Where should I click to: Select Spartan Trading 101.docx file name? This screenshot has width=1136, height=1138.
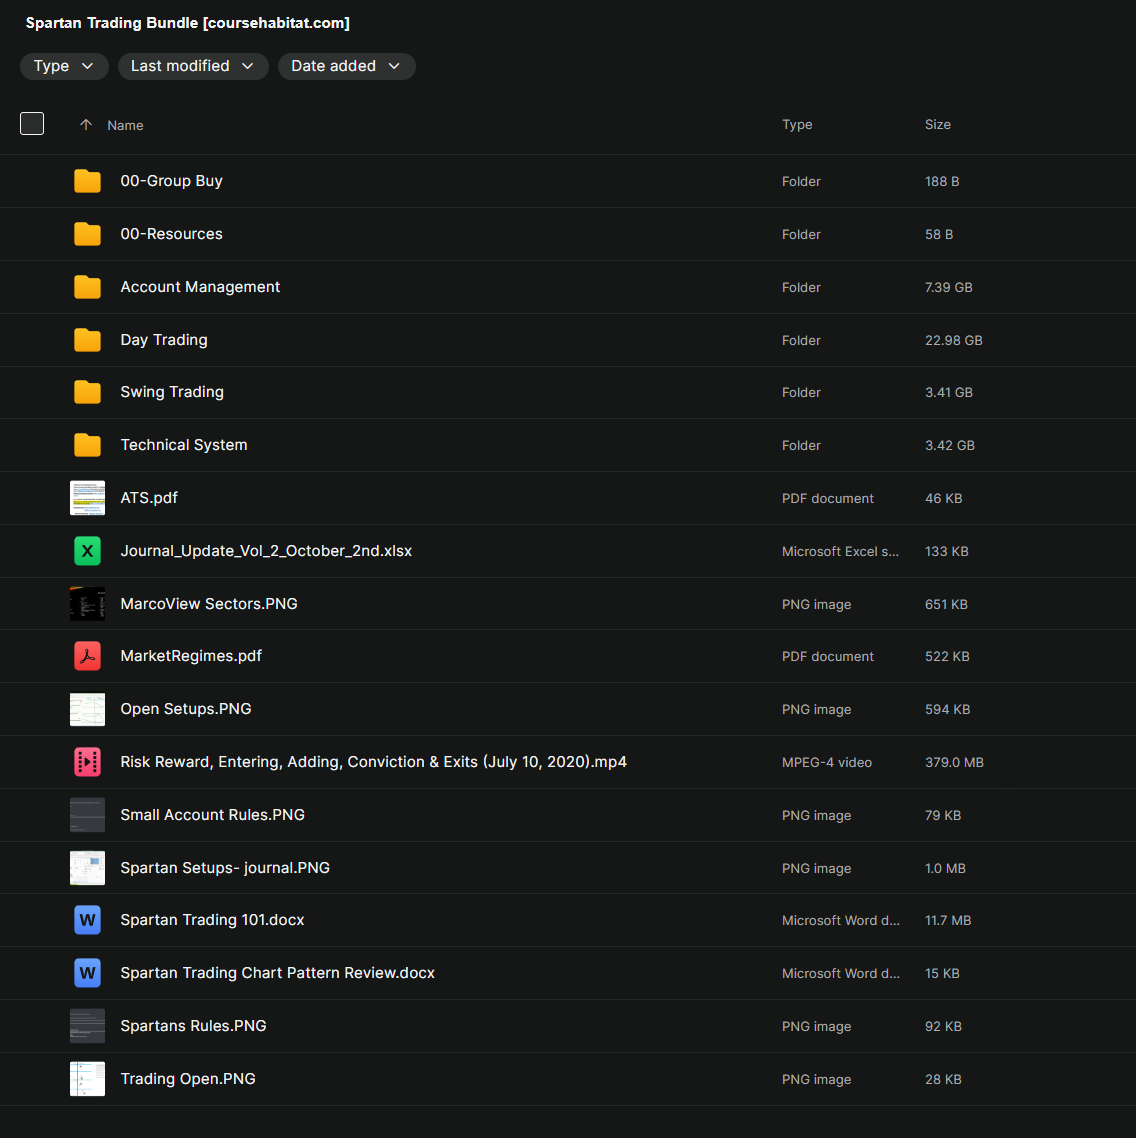point(212,920)
